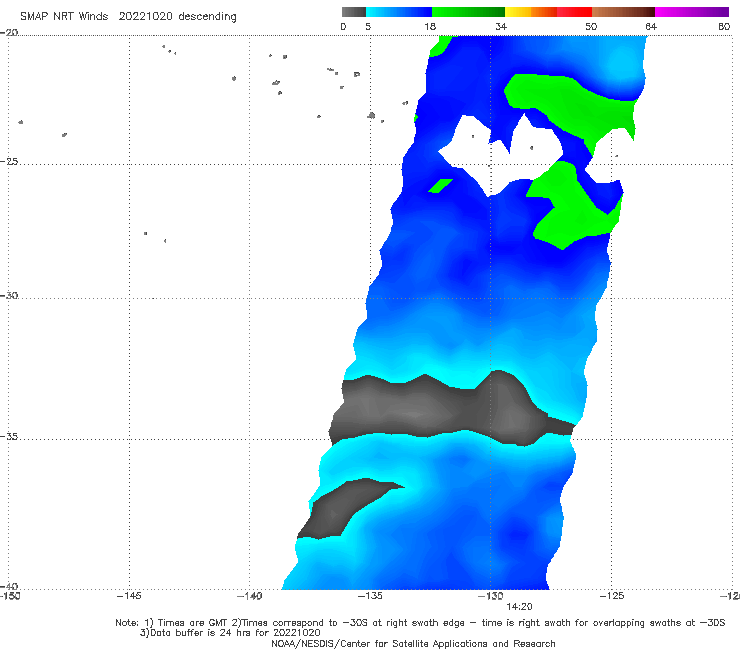Click the yellow-orange 34-50 color bar segment

548,12
